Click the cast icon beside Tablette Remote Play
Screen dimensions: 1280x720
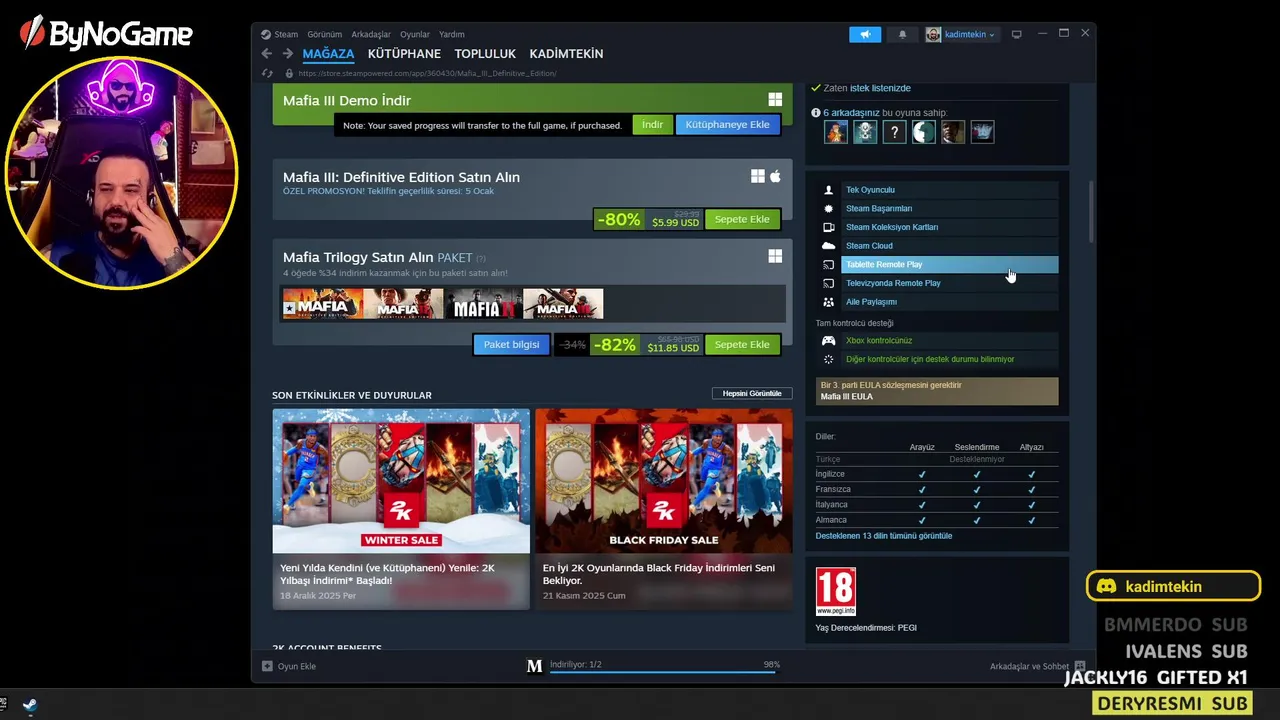point(828,265)
